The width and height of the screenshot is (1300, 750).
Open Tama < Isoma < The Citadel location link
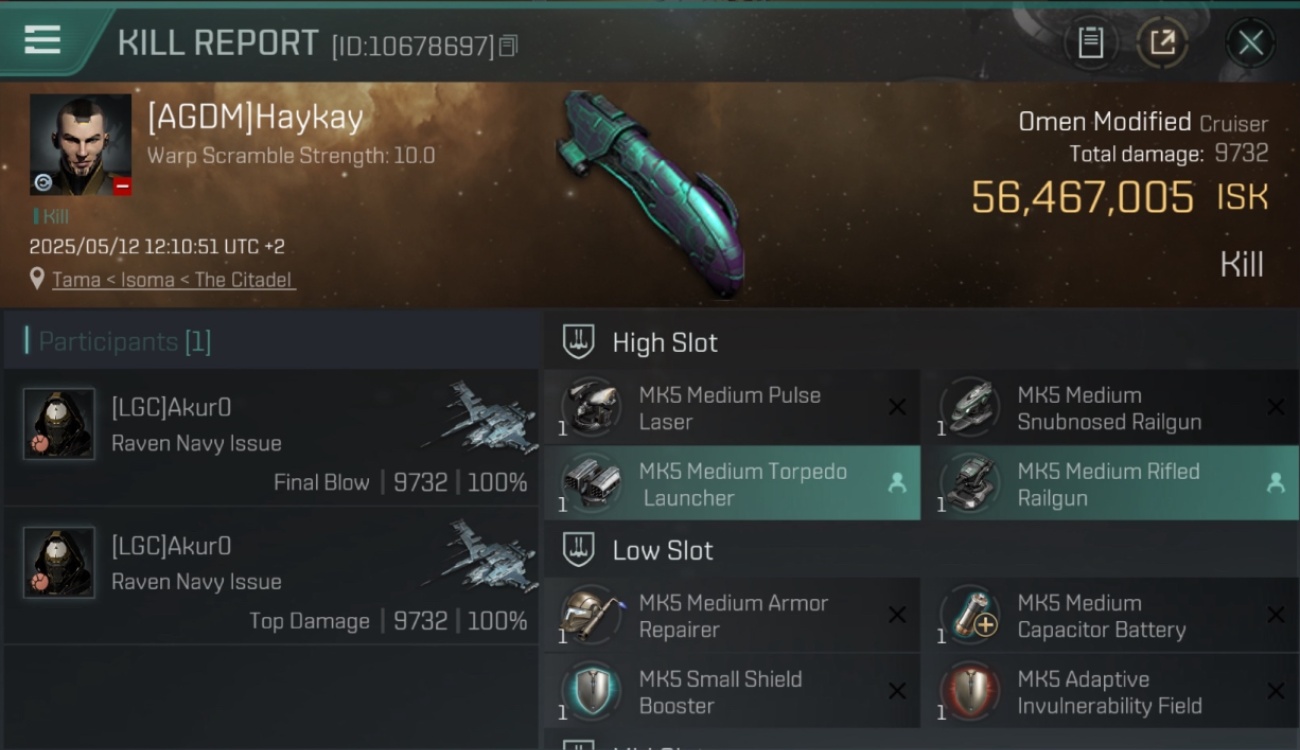coord(174,280)
